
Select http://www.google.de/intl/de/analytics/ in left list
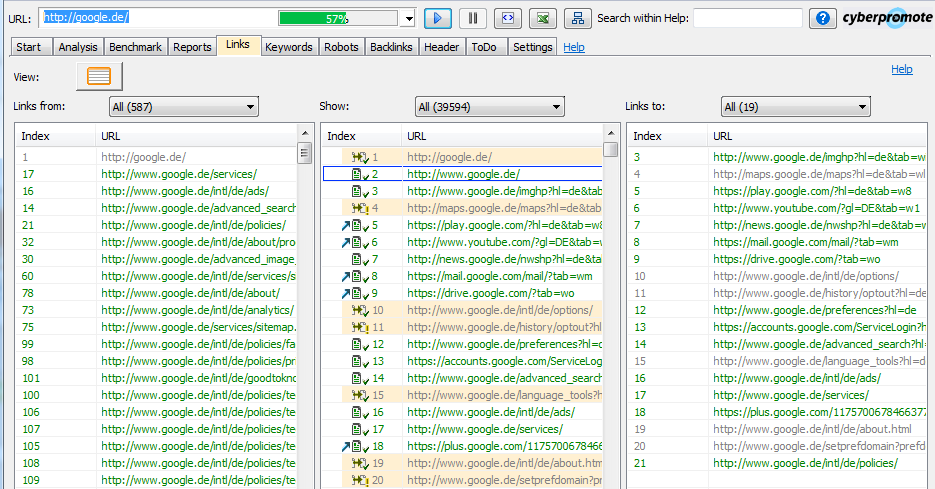[197, 310]
